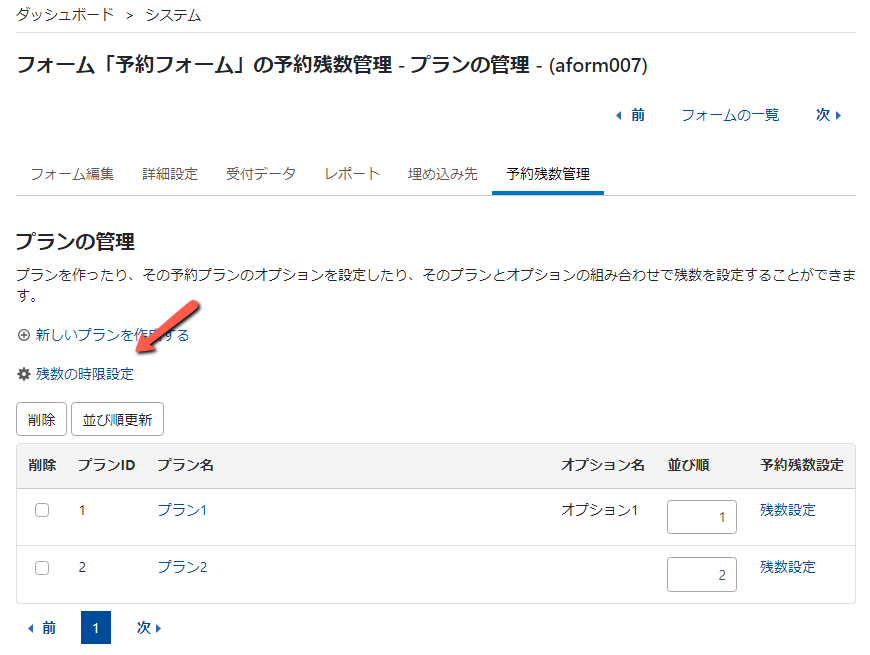The width and height of the screenshot is (870, 655).
Task: Open the 受付データ tab
Action: click(x=261, y=172)
